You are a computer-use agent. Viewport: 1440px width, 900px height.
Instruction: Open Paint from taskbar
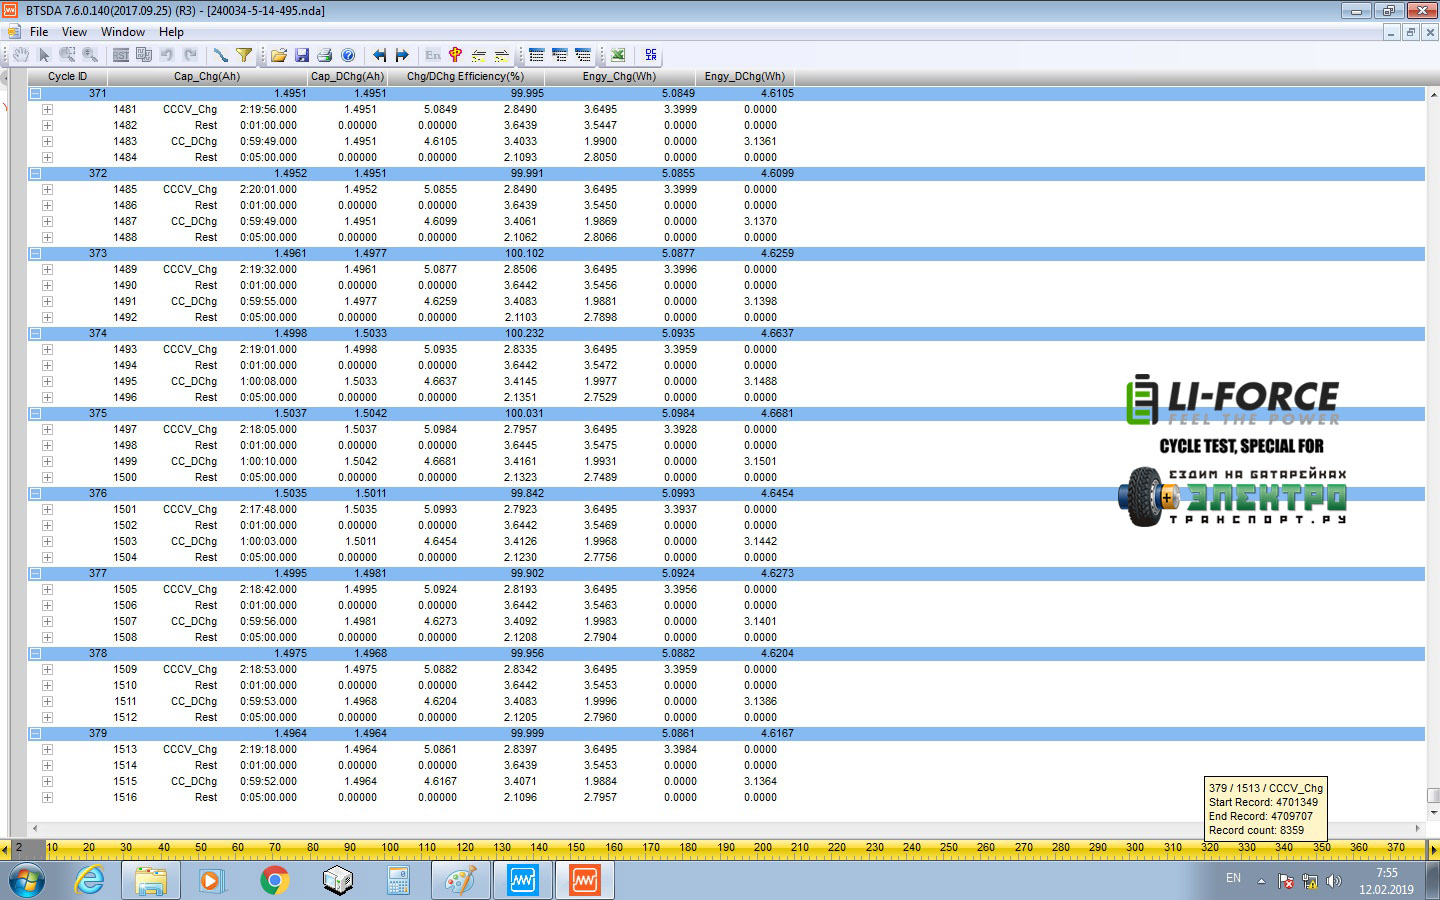coord(460,881)
